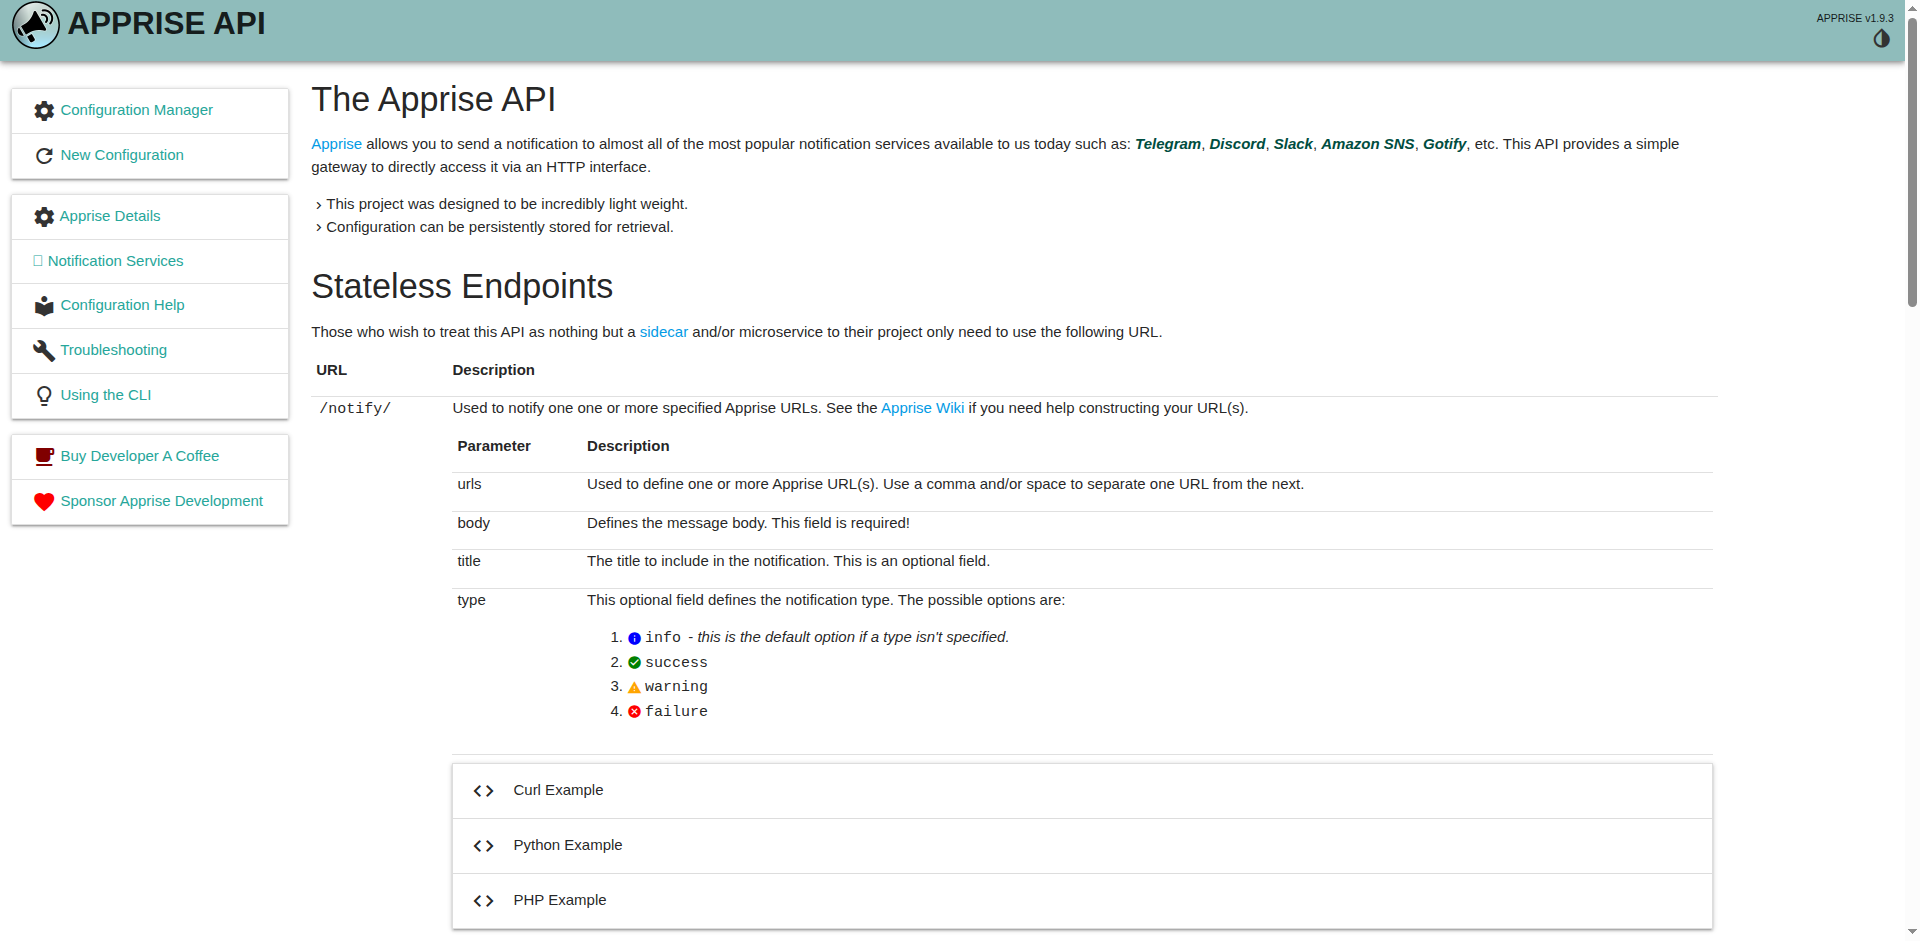
Task: Click the Telegram bold text
Action: pyautogui.click(x=1168, y=144)
